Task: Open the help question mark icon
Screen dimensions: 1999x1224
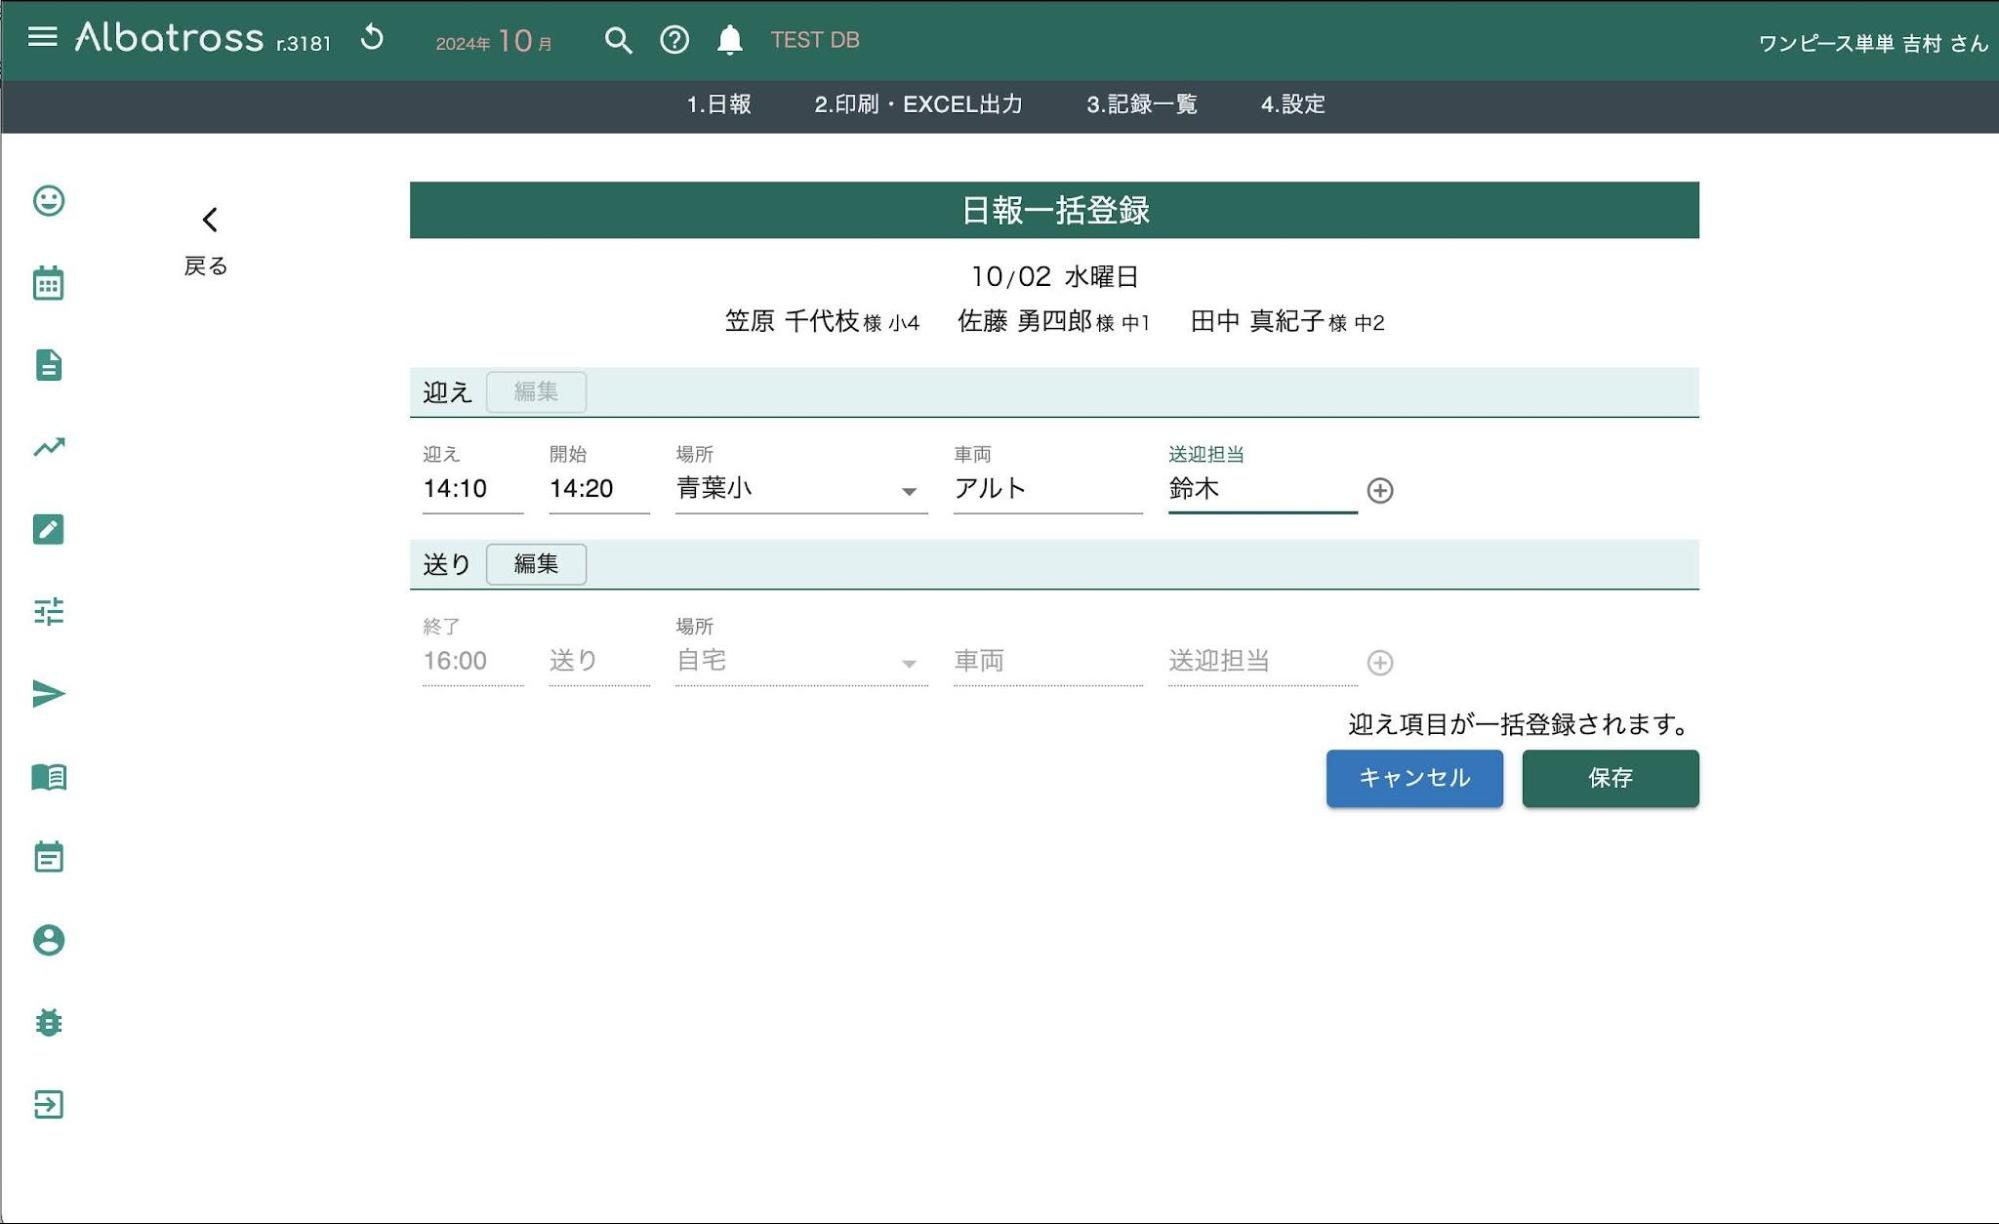Action: click(x=674, y=40)
